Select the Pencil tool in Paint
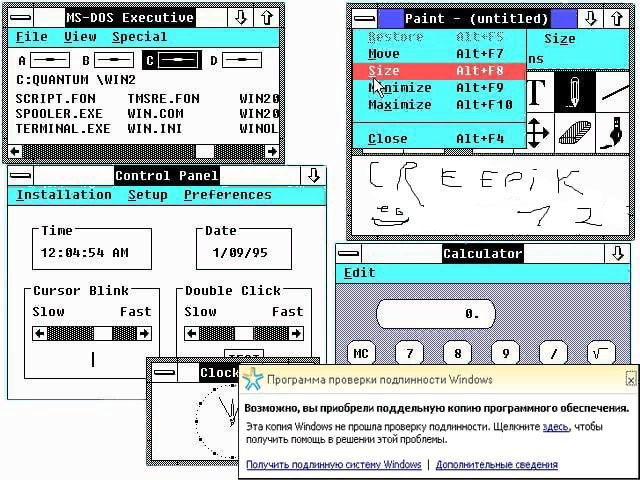The image size is (640, 480). point(574,92)
